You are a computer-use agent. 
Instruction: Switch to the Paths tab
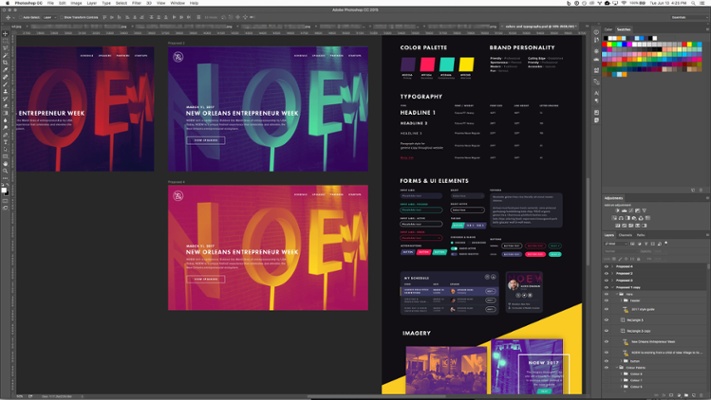(641, 235)
